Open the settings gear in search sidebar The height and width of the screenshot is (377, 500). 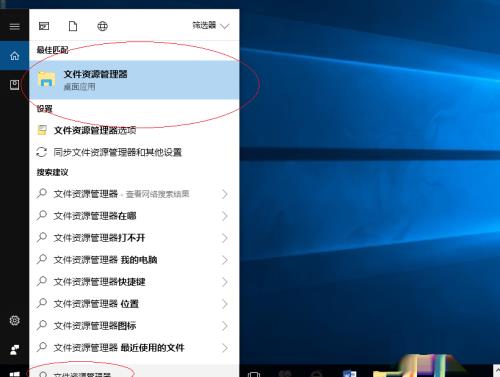point(14,320)
